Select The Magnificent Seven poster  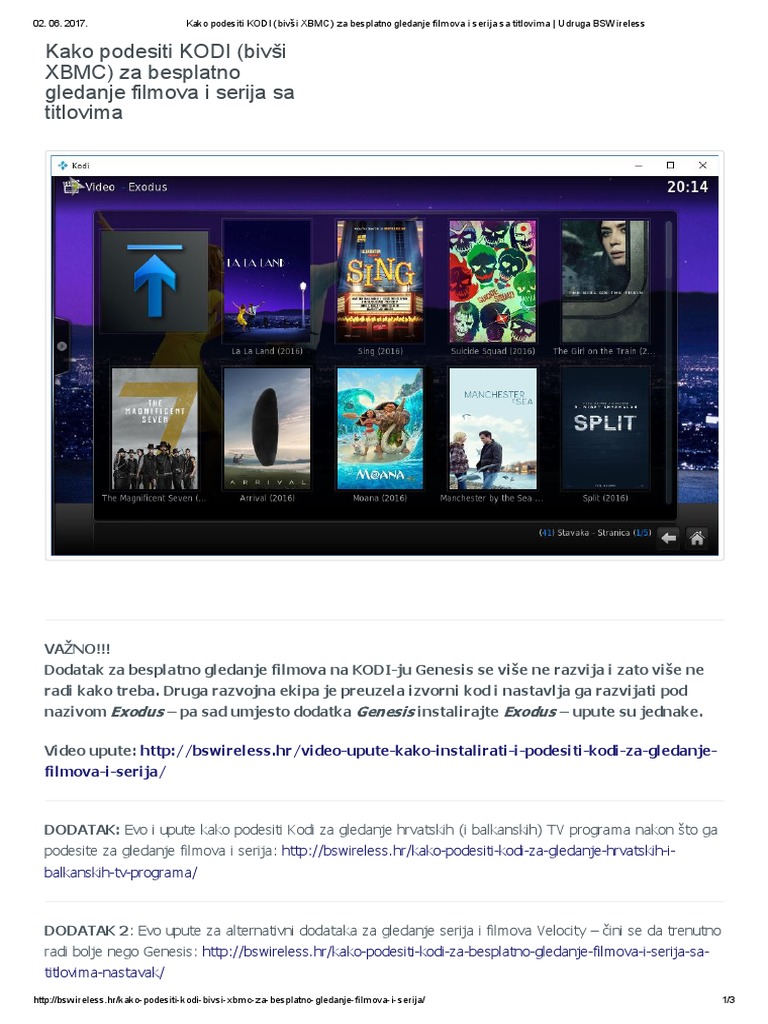click(155, 428)
